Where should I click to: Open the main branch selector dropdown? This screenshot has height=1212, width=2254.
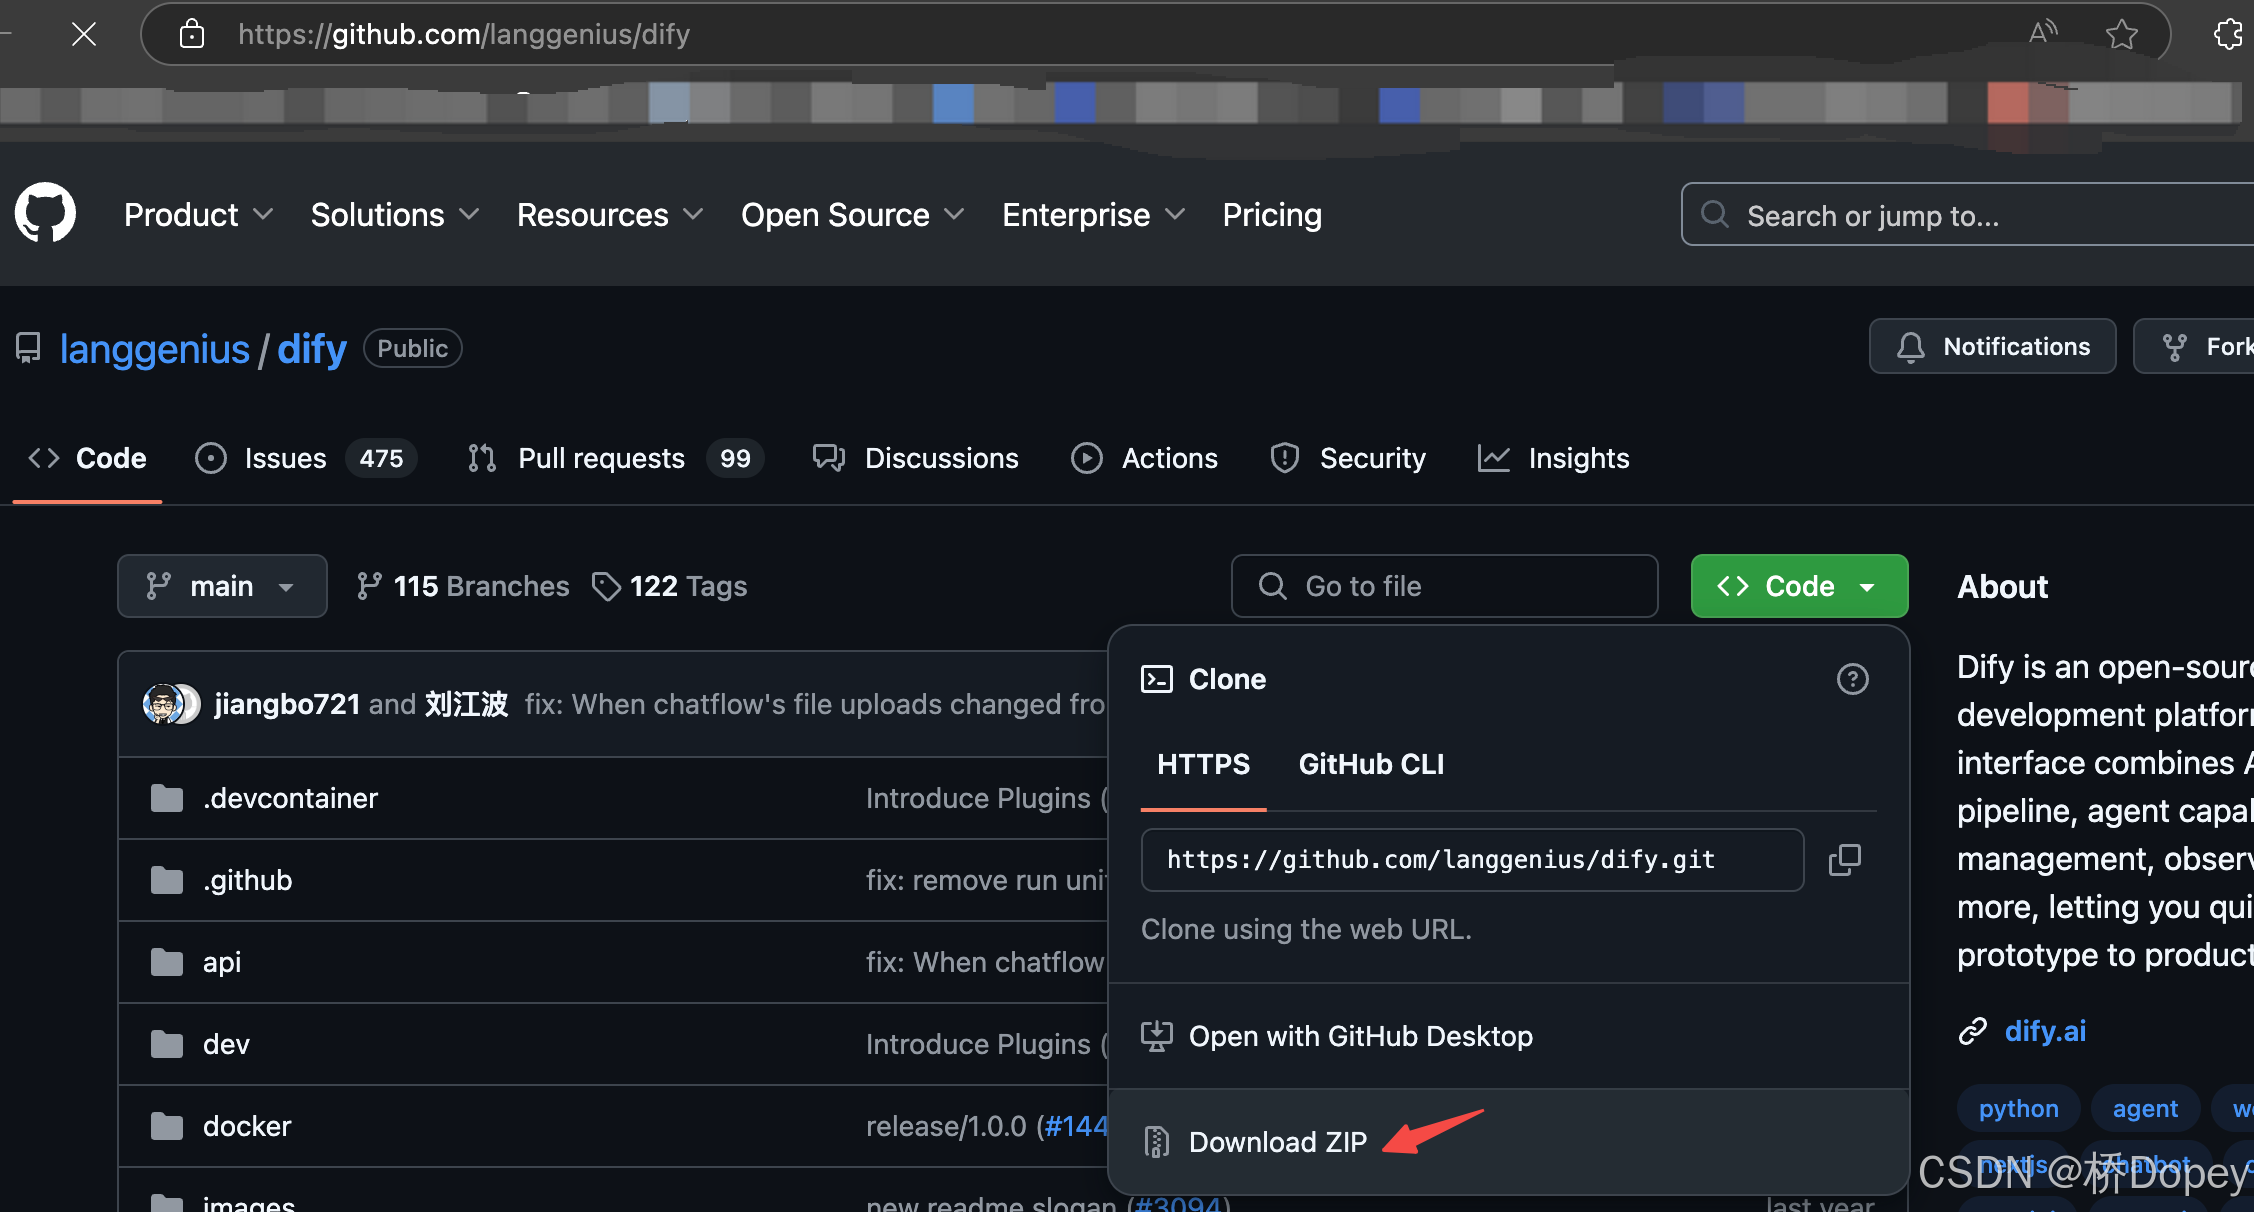pyautogui.click(x=222, y=586)
